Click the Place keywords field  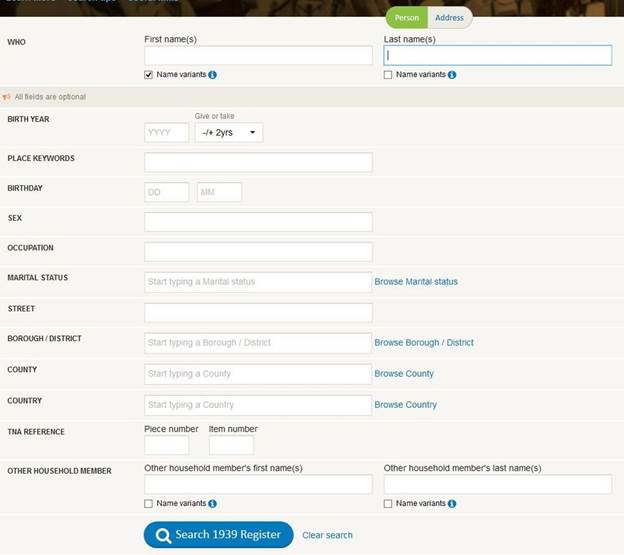click(258, 162)
